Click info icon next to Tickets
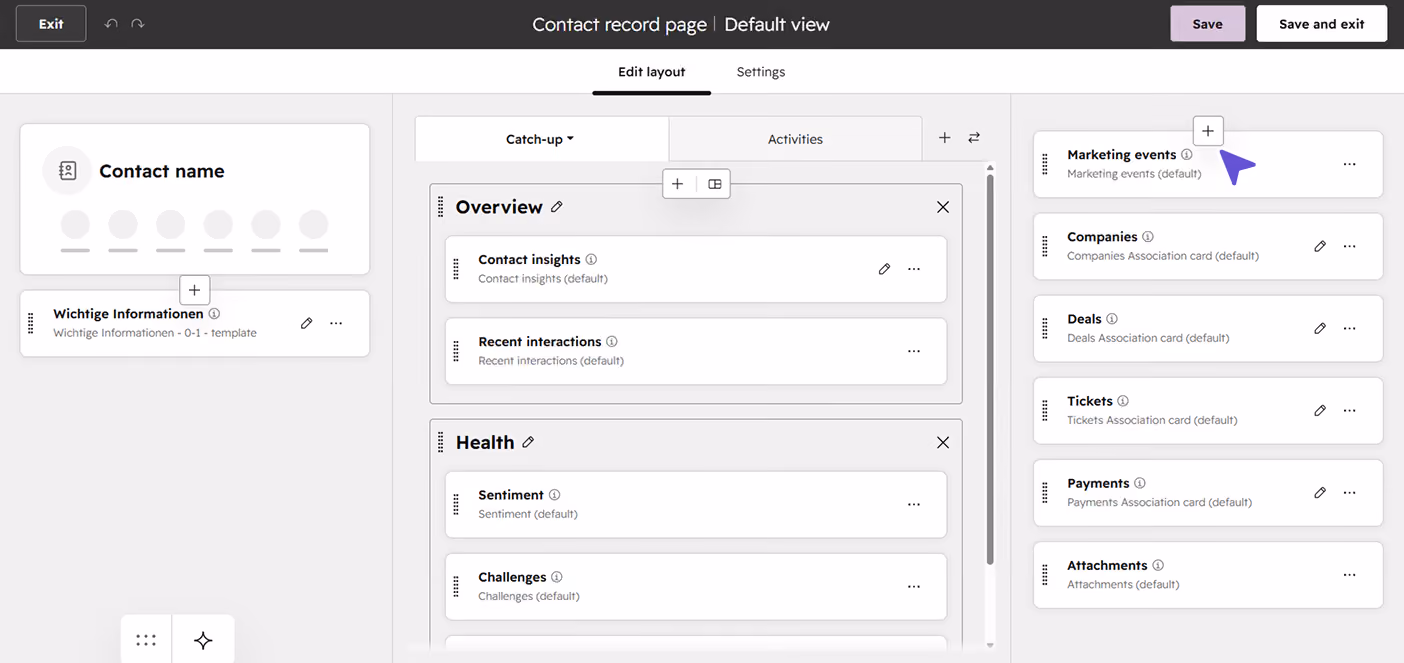Viewport: 1404px width, 663px height. point(1123,401)
